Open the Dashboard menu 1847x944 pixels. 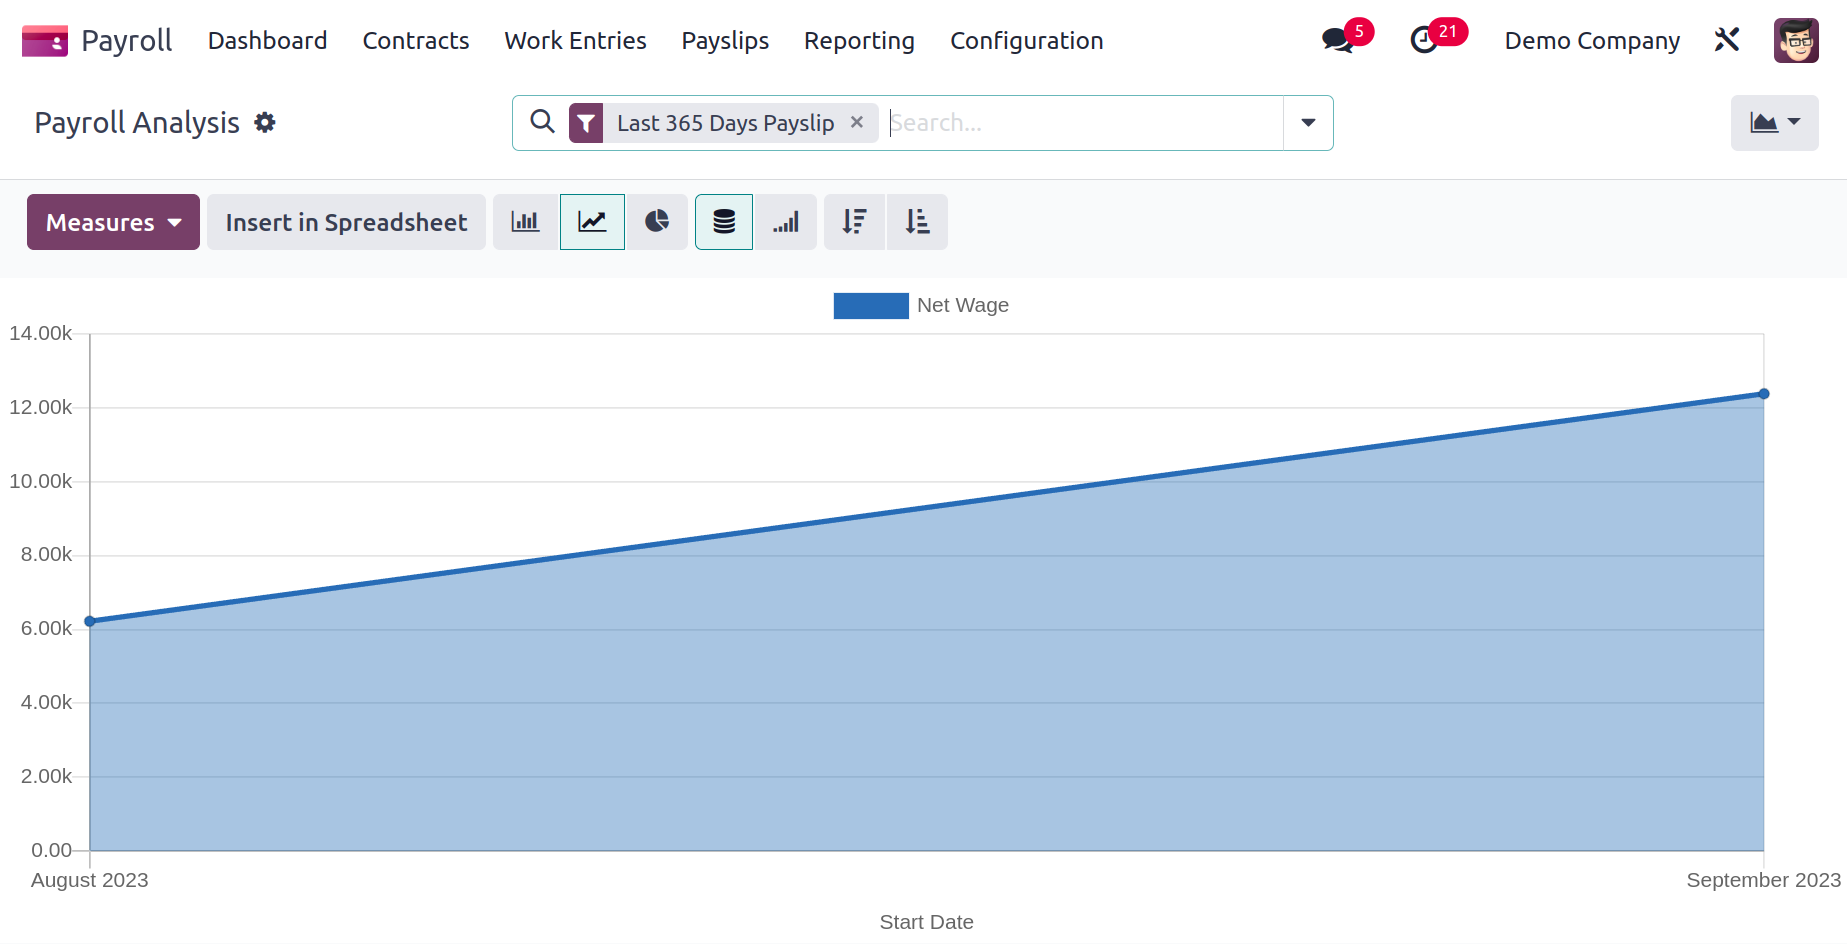[267, 41]
